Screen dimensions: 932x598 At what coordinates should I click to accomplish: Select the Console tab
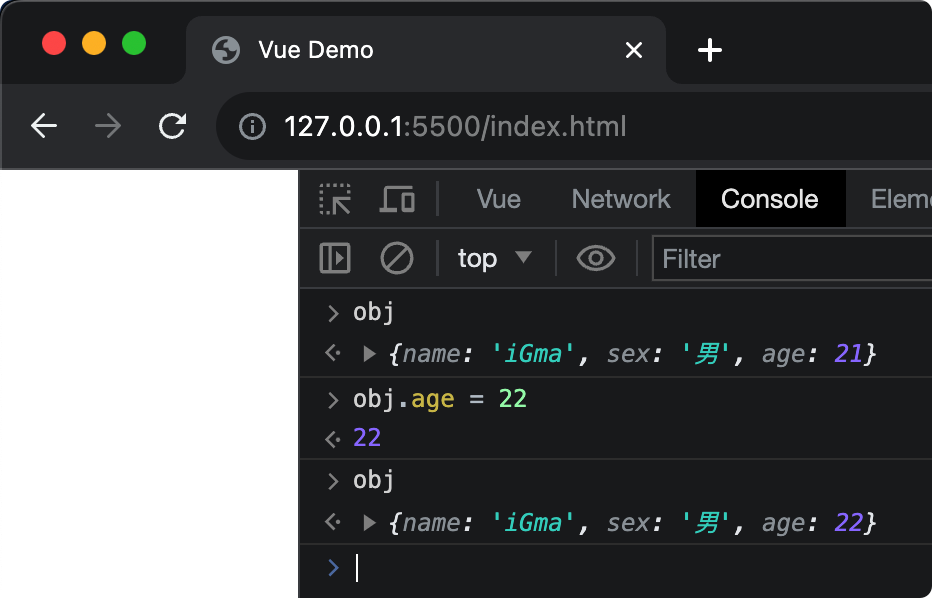point(769,199)
